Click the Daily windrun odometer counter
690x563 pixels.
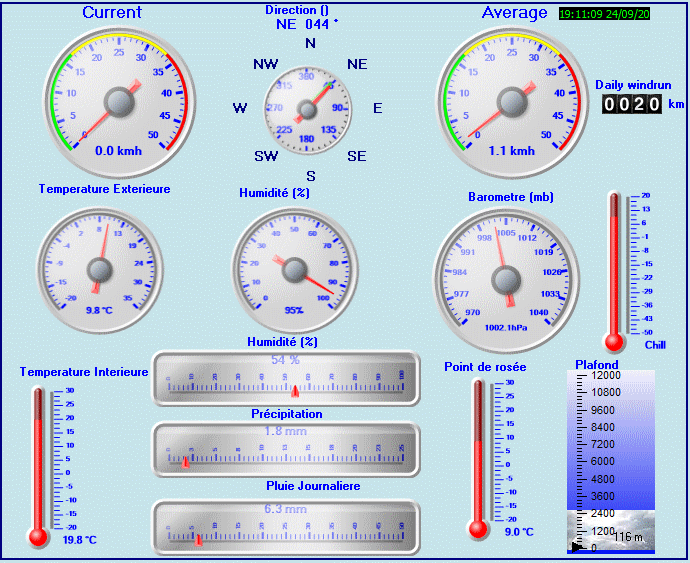point(632,104)
